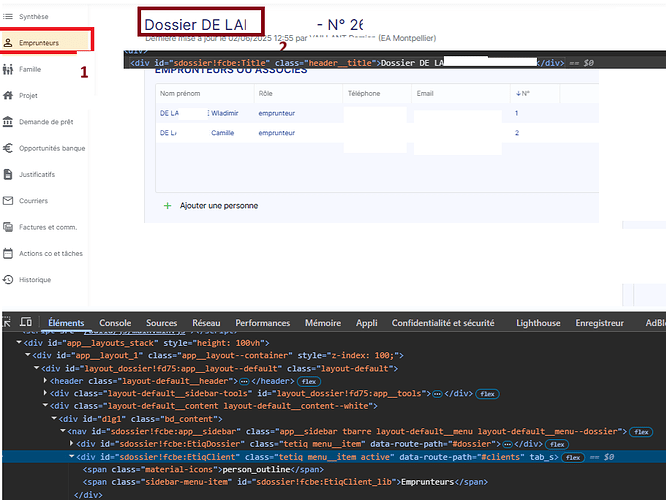
Task: Open the Synthèse list icon in sidebar
Action: [8, 17]
